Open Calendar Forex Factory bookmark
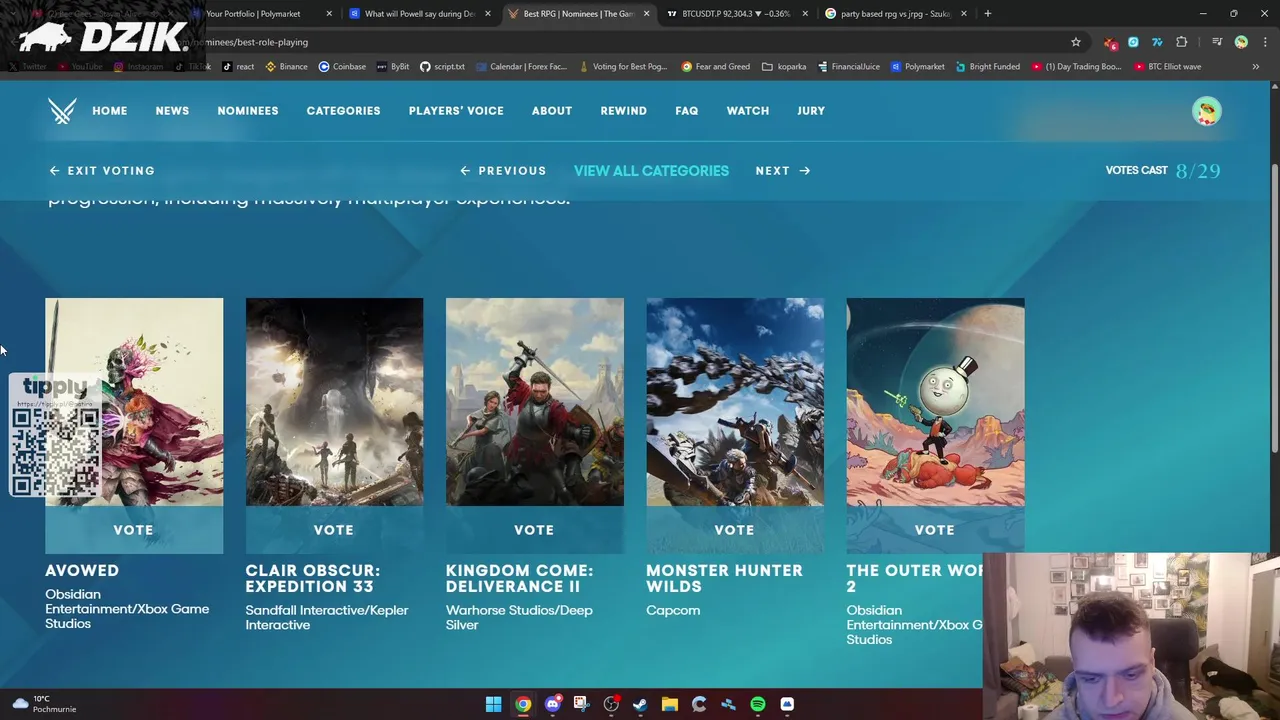 point(521,67)
